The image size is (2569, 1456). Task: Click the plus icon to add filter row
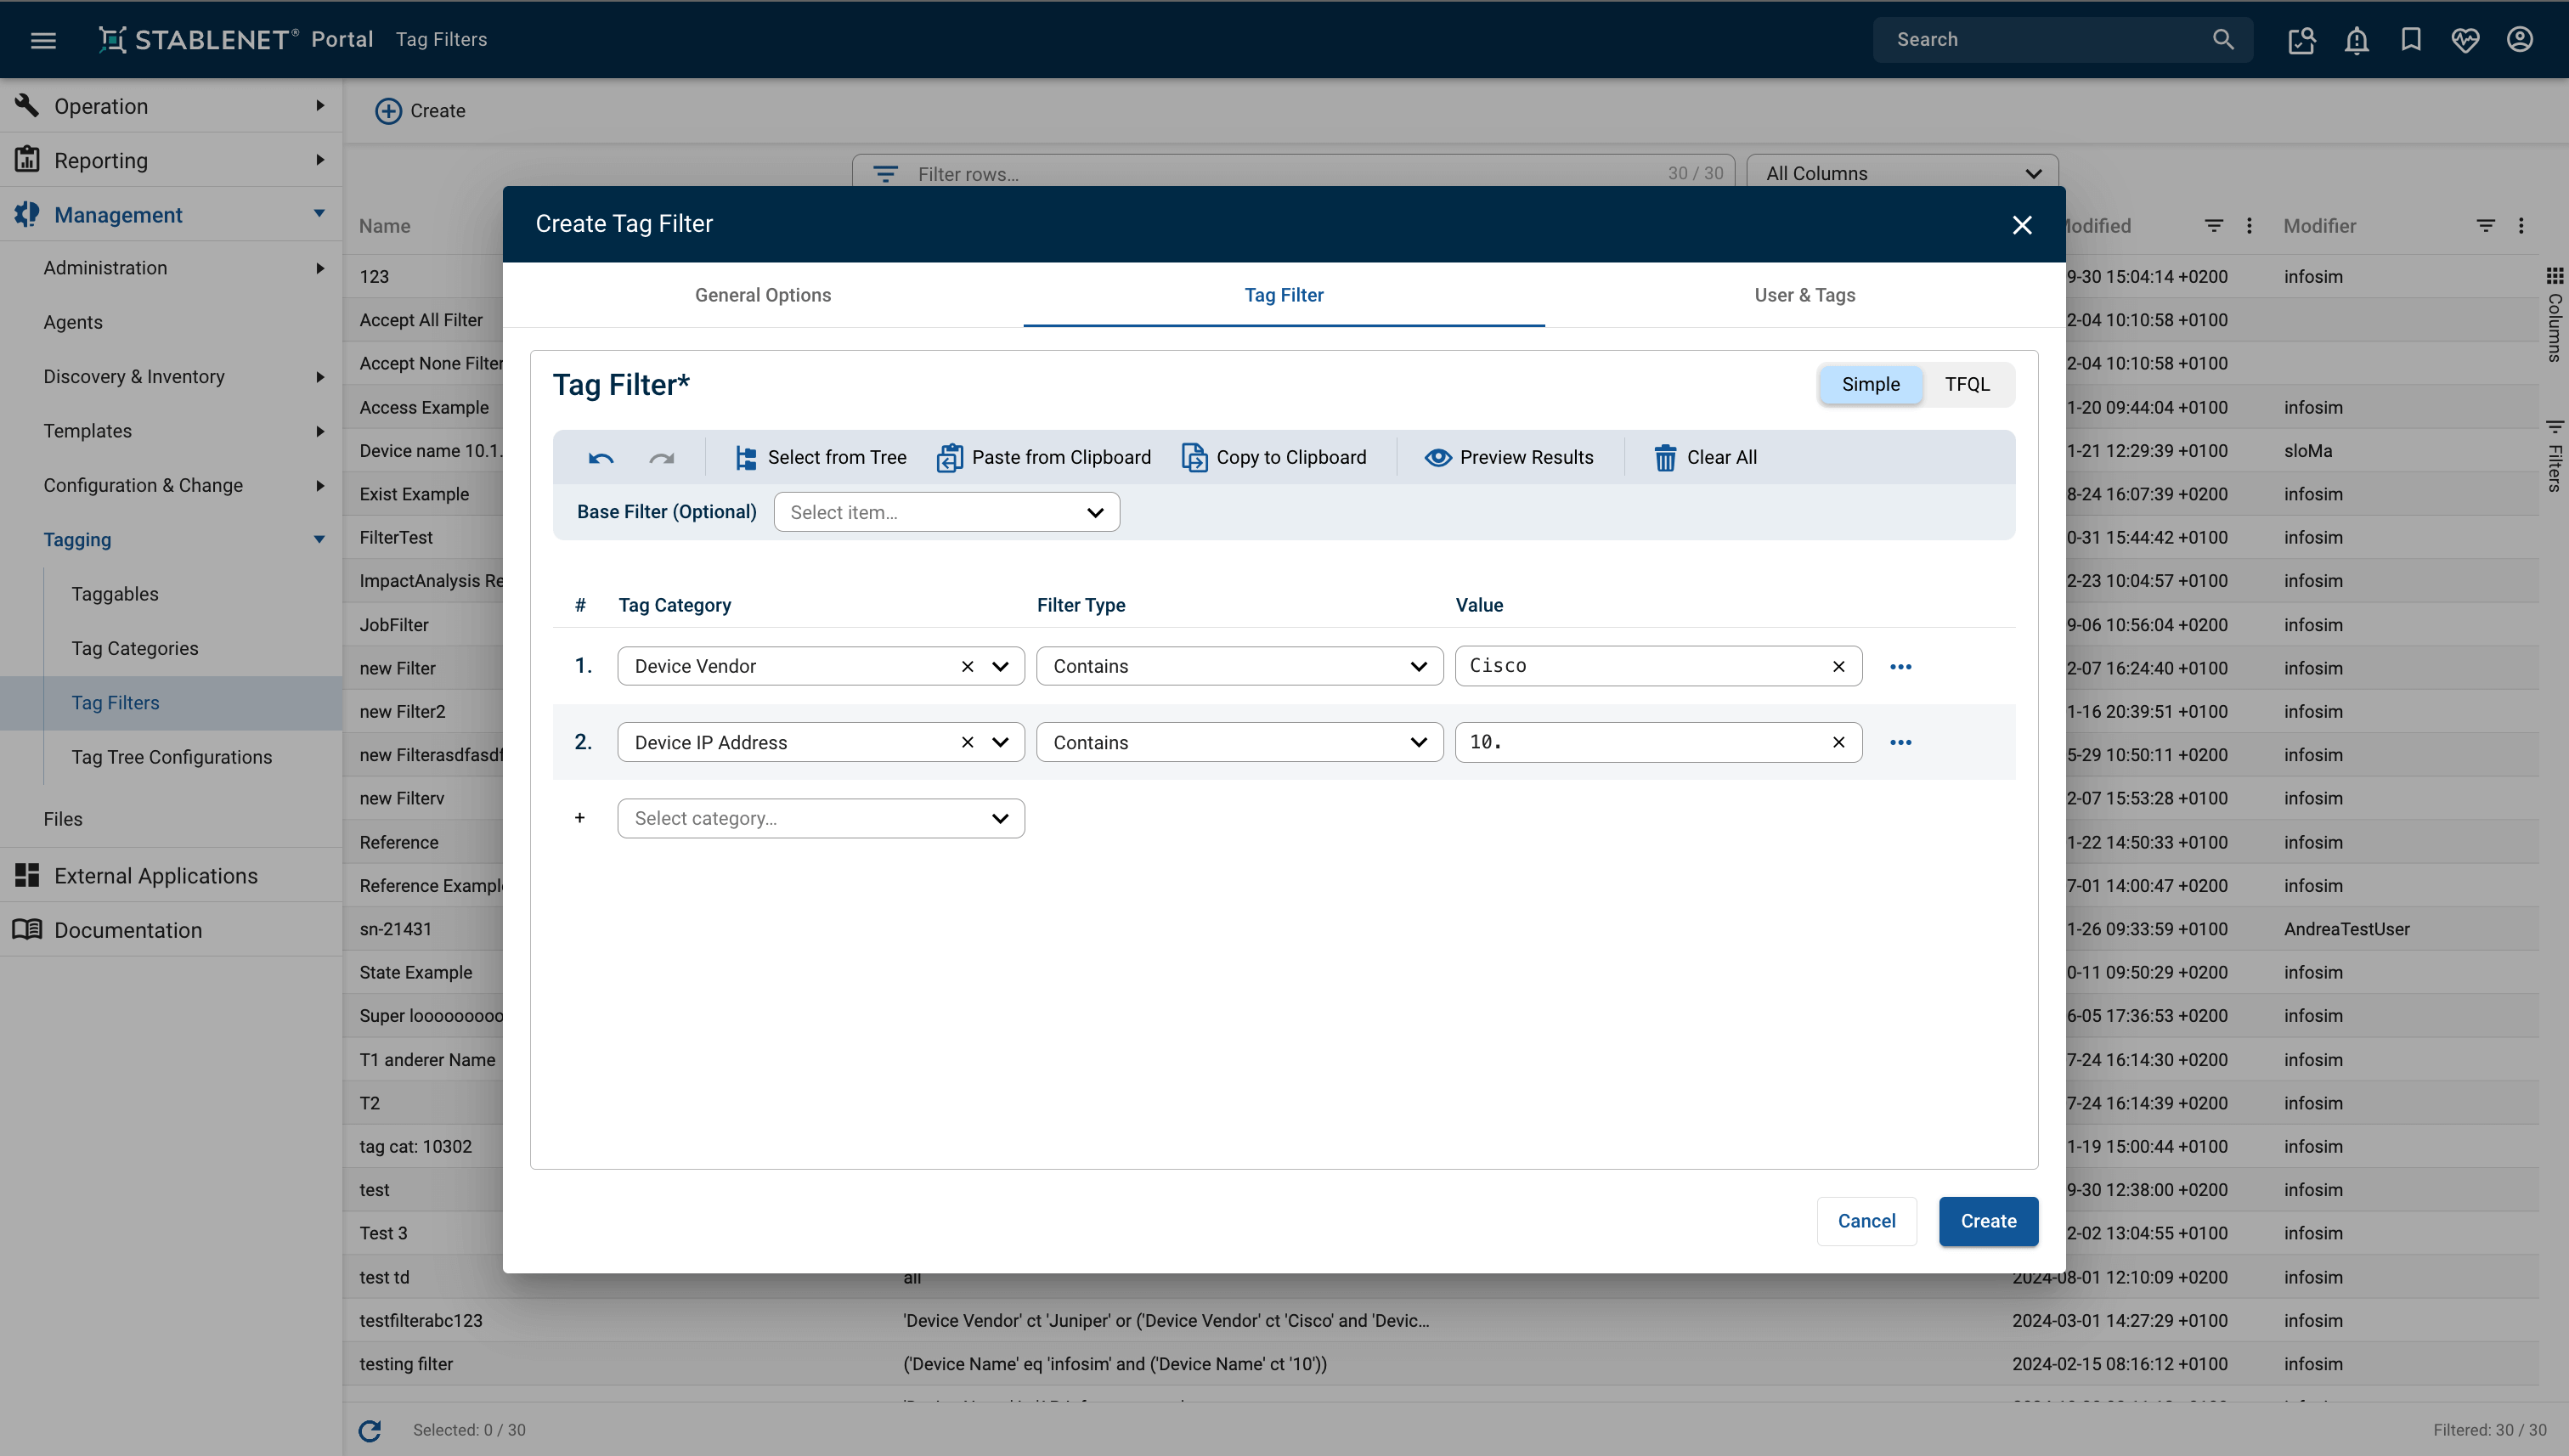tap(580, 819)
